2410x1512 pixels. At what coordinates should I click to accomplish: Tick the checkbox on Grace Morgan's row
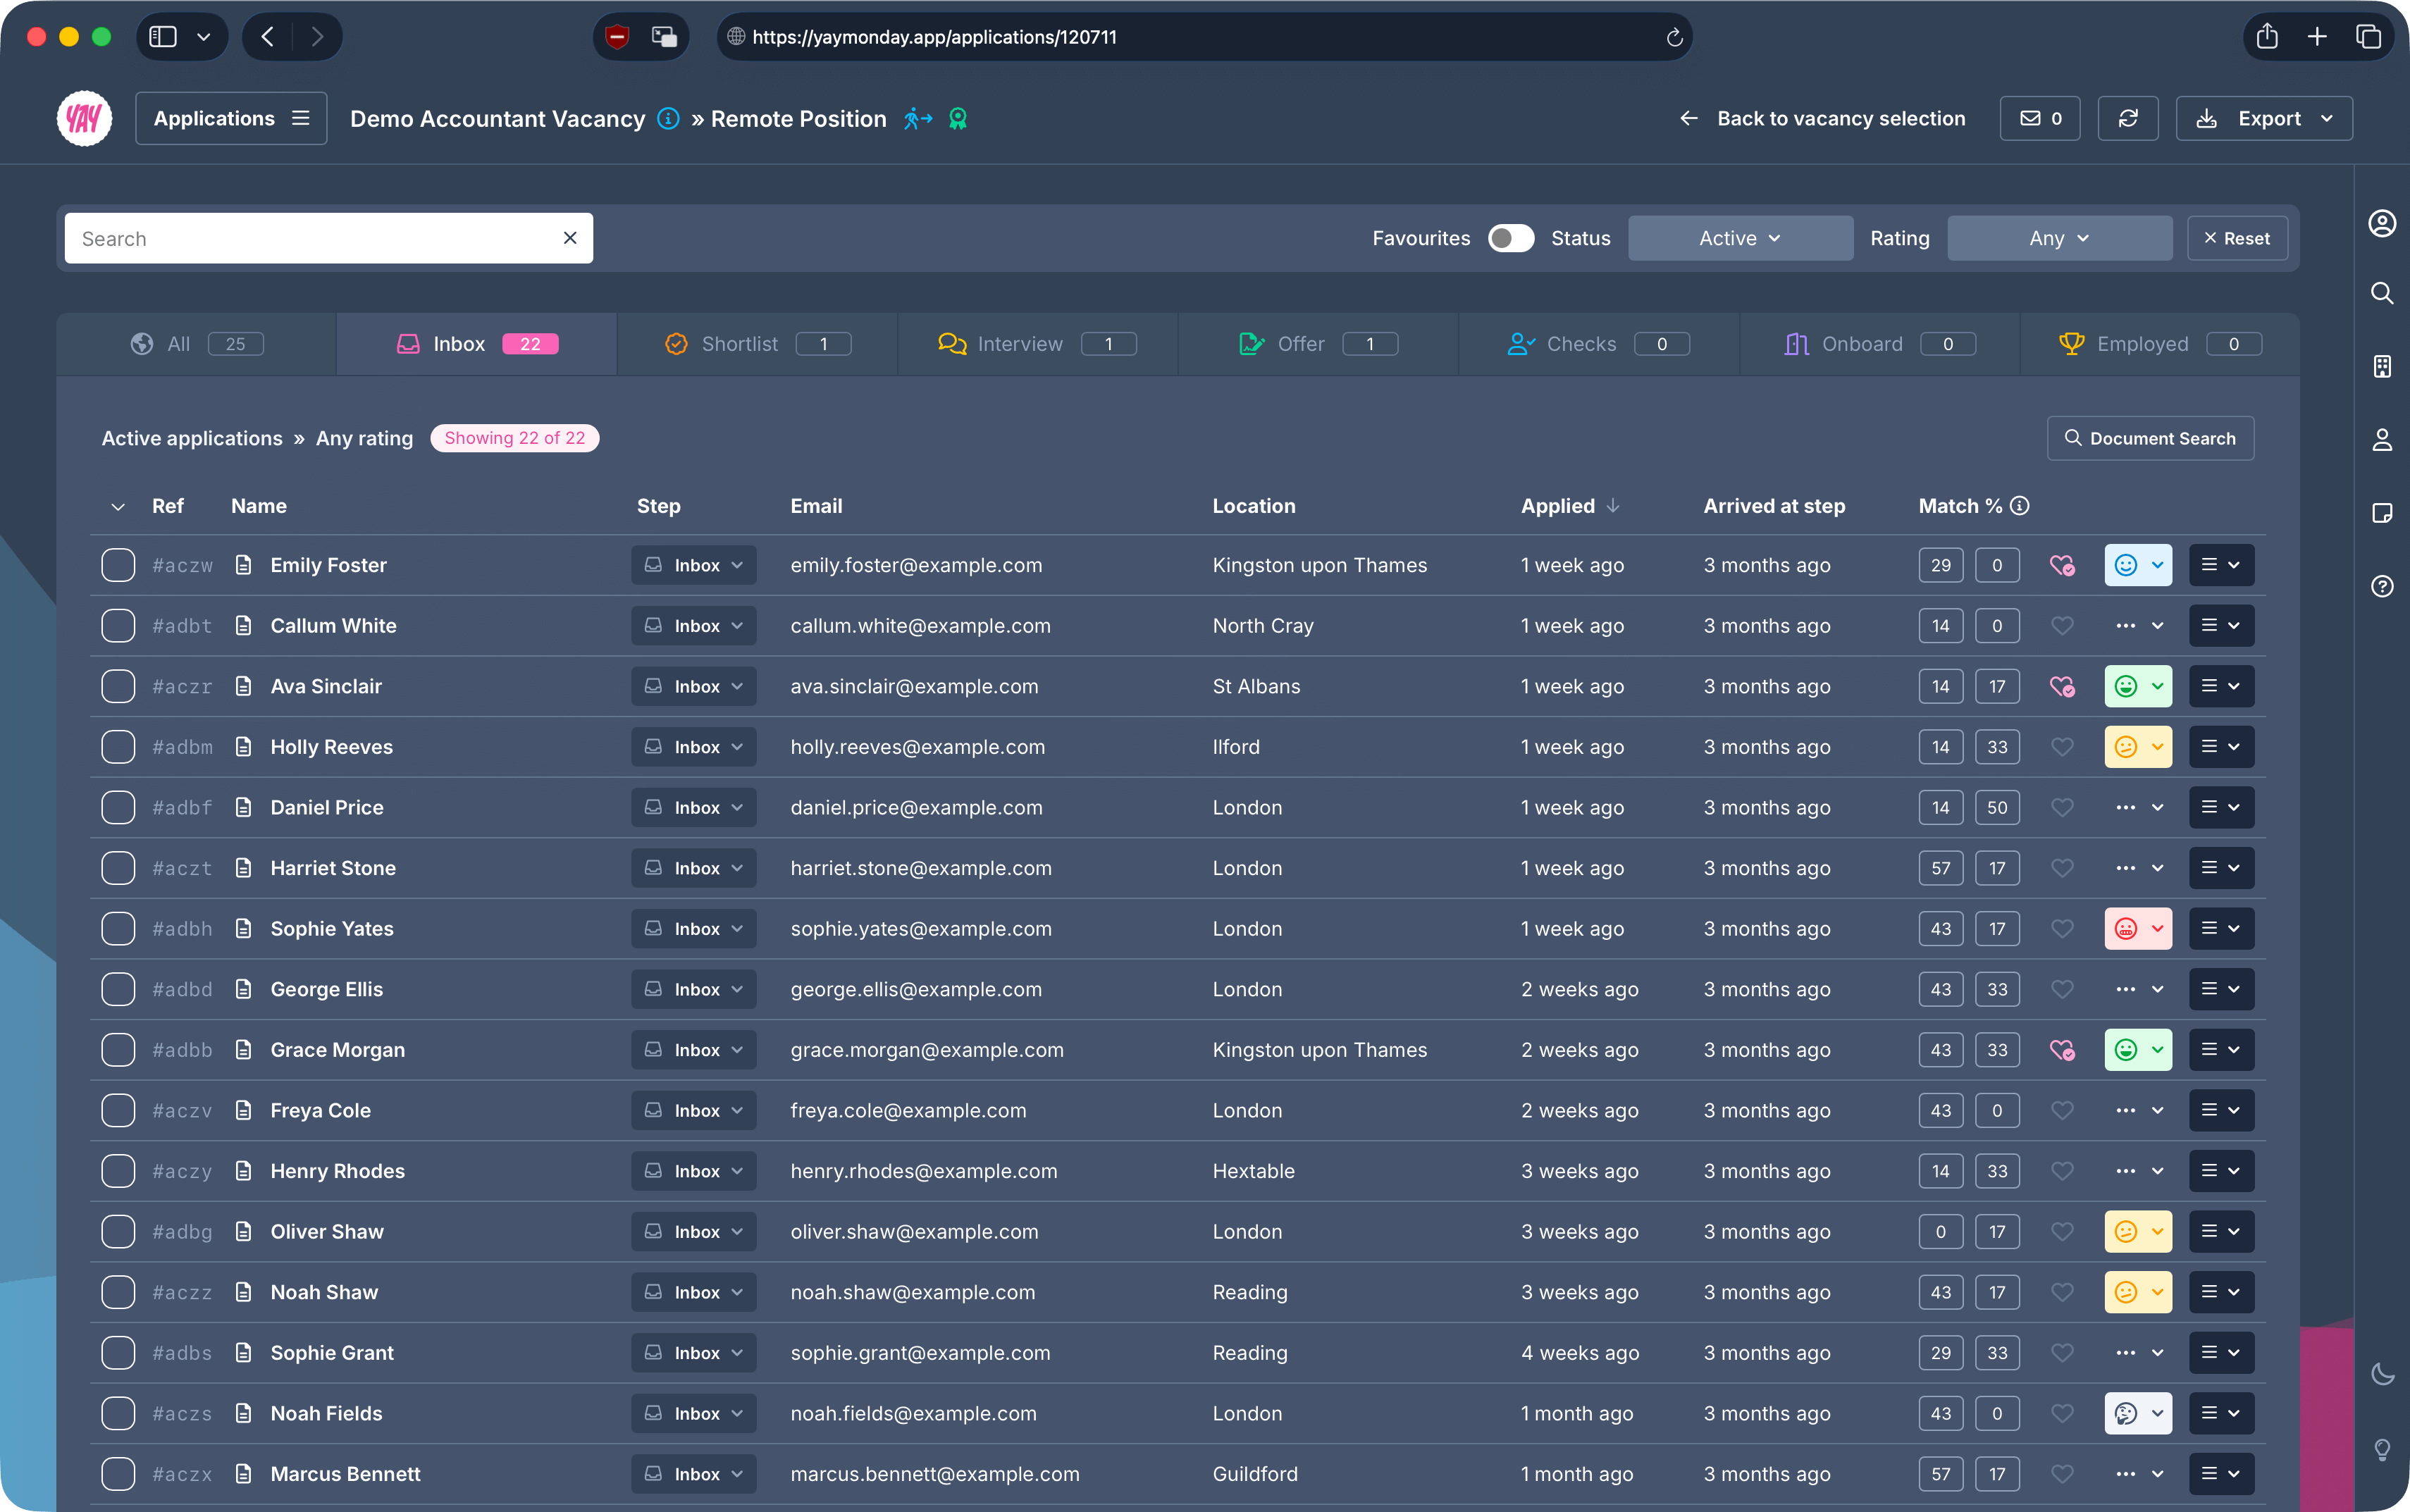[x=117, y=1049]
